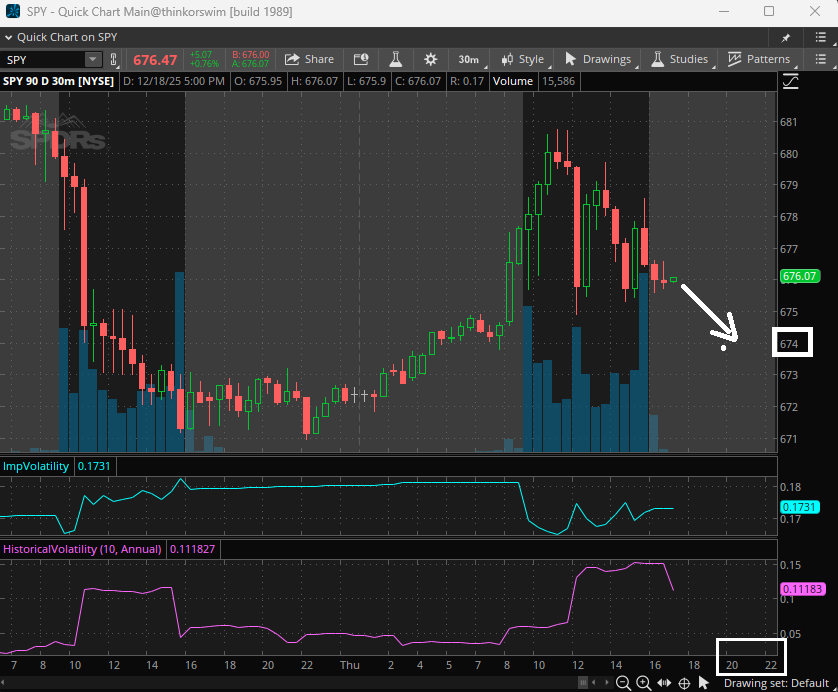Zoom out using magnifier minus icon
The height and width of the screenshot is (692, 838).
pos(623,682)
